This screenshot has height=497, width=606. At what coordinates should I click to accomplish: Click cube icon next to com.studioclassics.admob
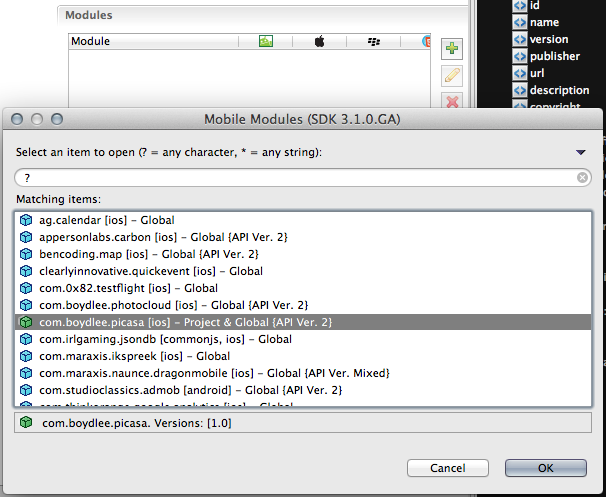26,390
